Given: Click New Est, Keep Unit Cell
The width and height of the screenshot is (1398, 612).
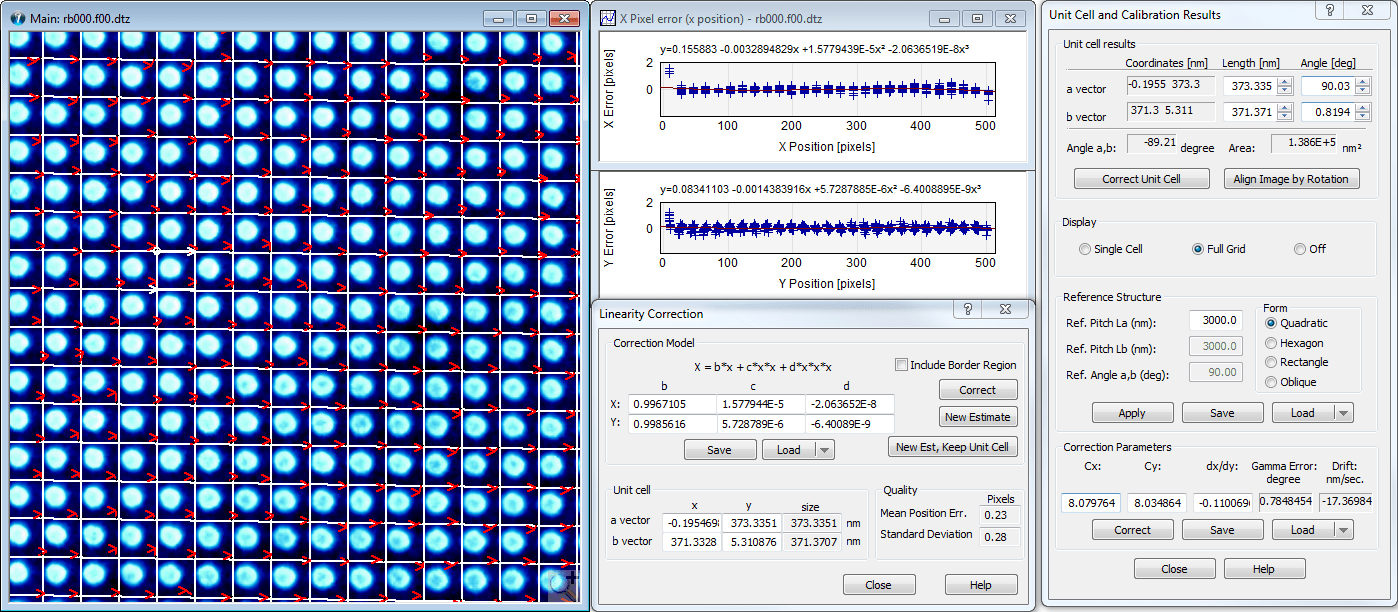Looking at the screenshot, I should pos(953,447).
